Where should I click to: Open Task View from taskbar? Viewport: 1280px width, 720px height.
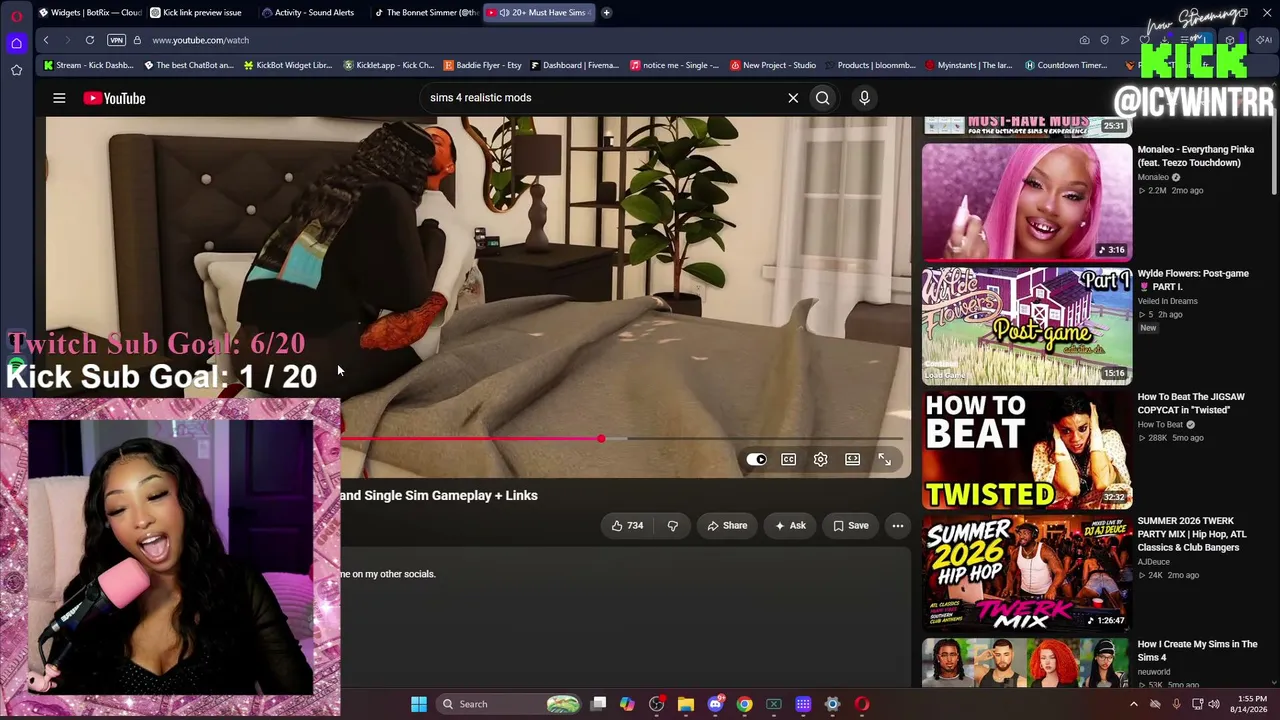(x=598, y=704)
